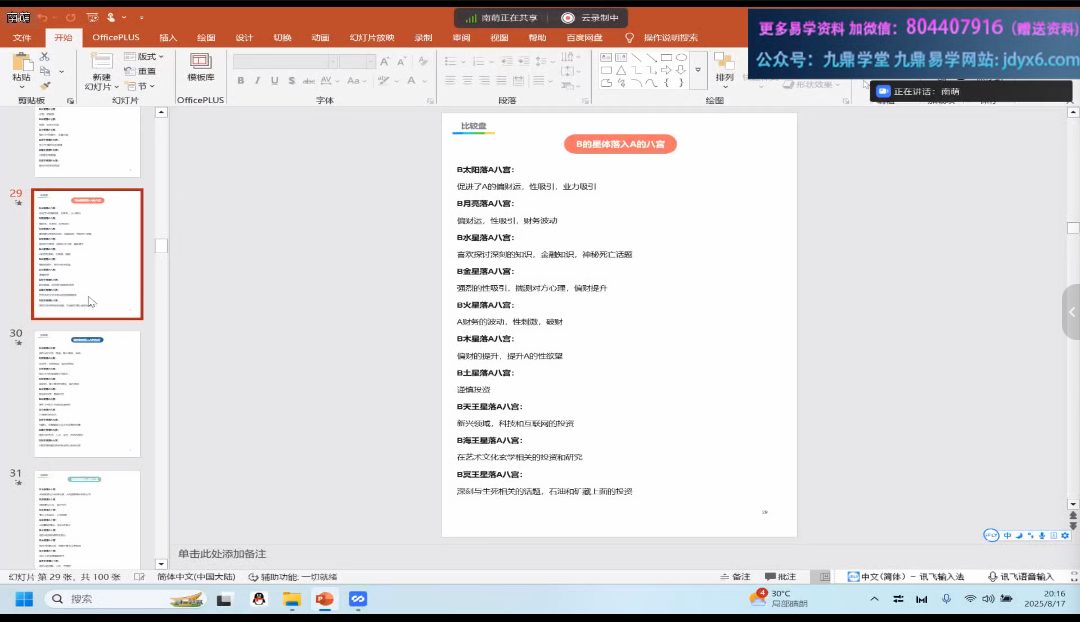This screenshot has height=622, width=1080.
Task: Toggle the Notes (备注) pane in status bar
Action: point(735,577)
